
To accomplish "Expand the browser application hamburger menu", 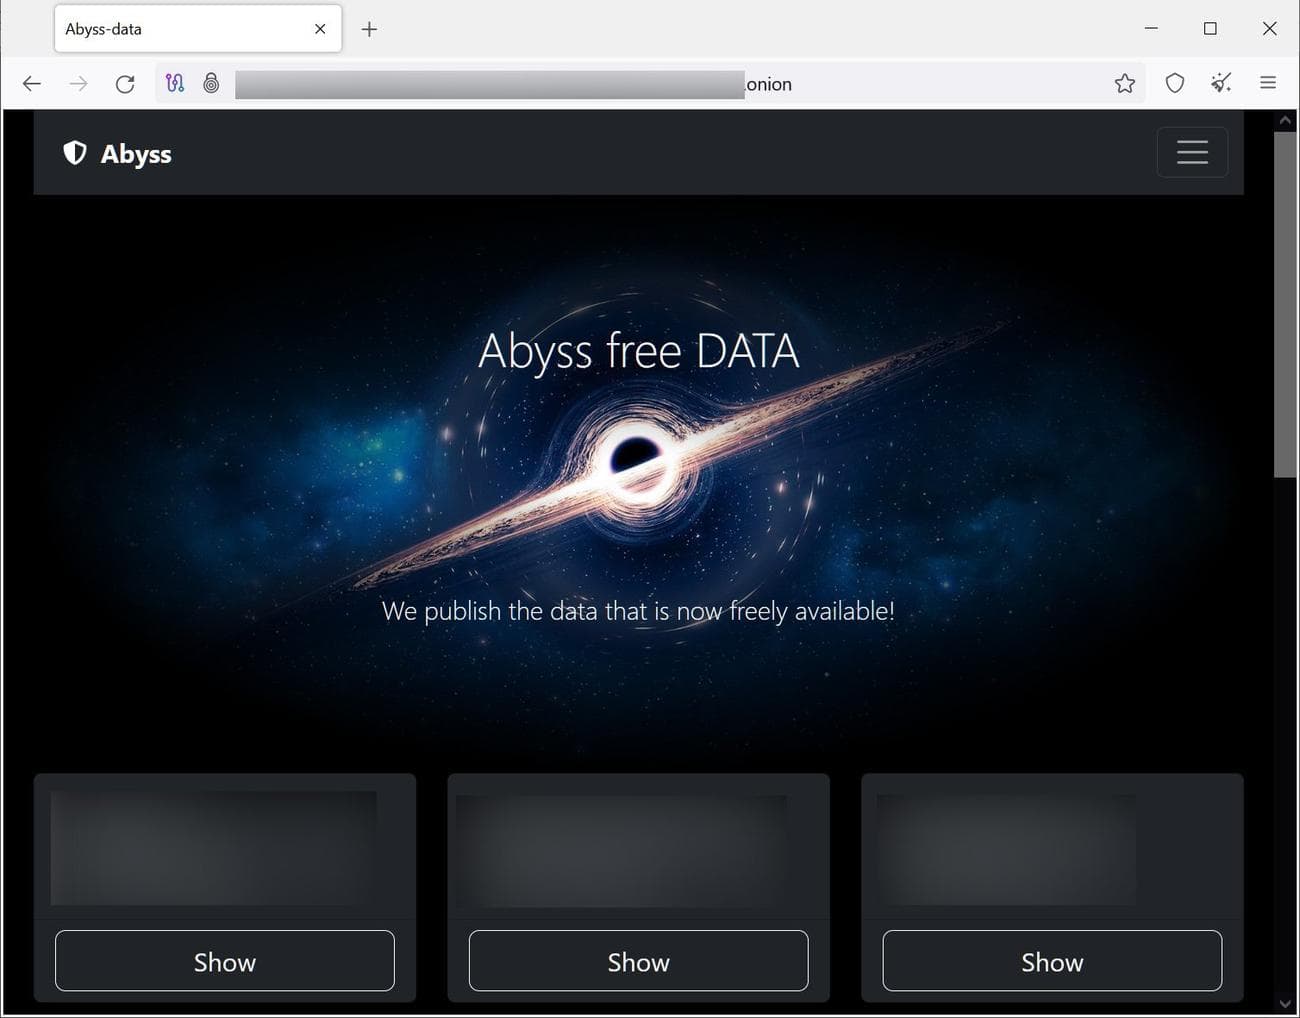I will 1267,83.
